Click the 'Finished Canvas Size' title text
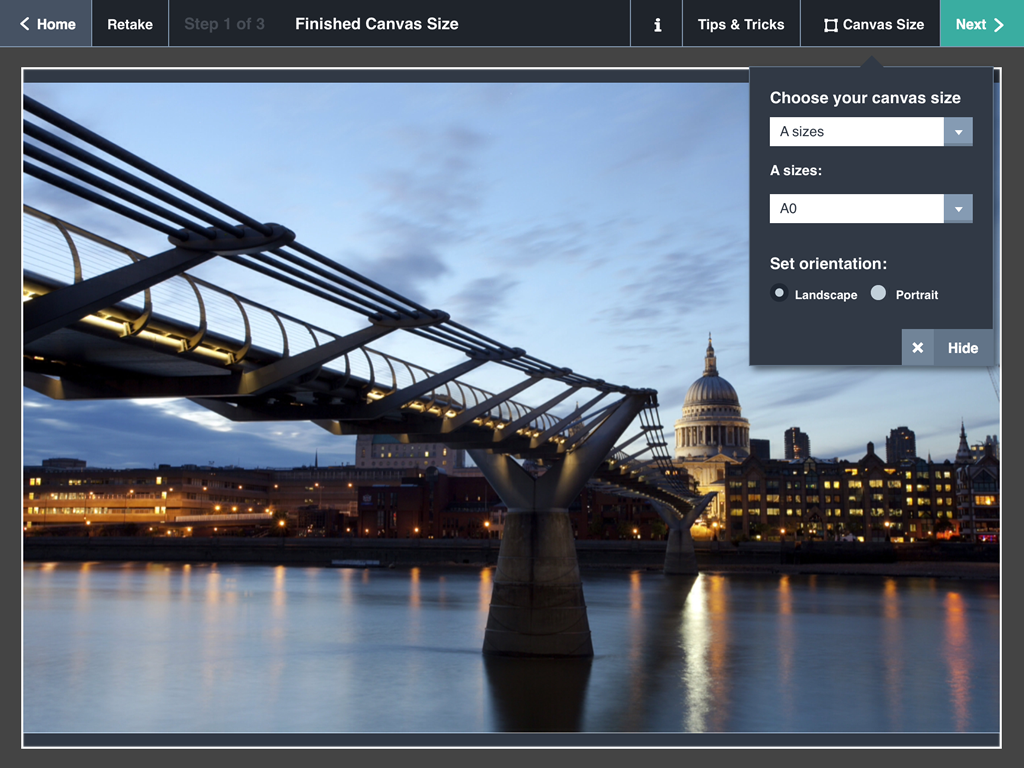This screenshot has width=1024, height=768. [377, 24]
